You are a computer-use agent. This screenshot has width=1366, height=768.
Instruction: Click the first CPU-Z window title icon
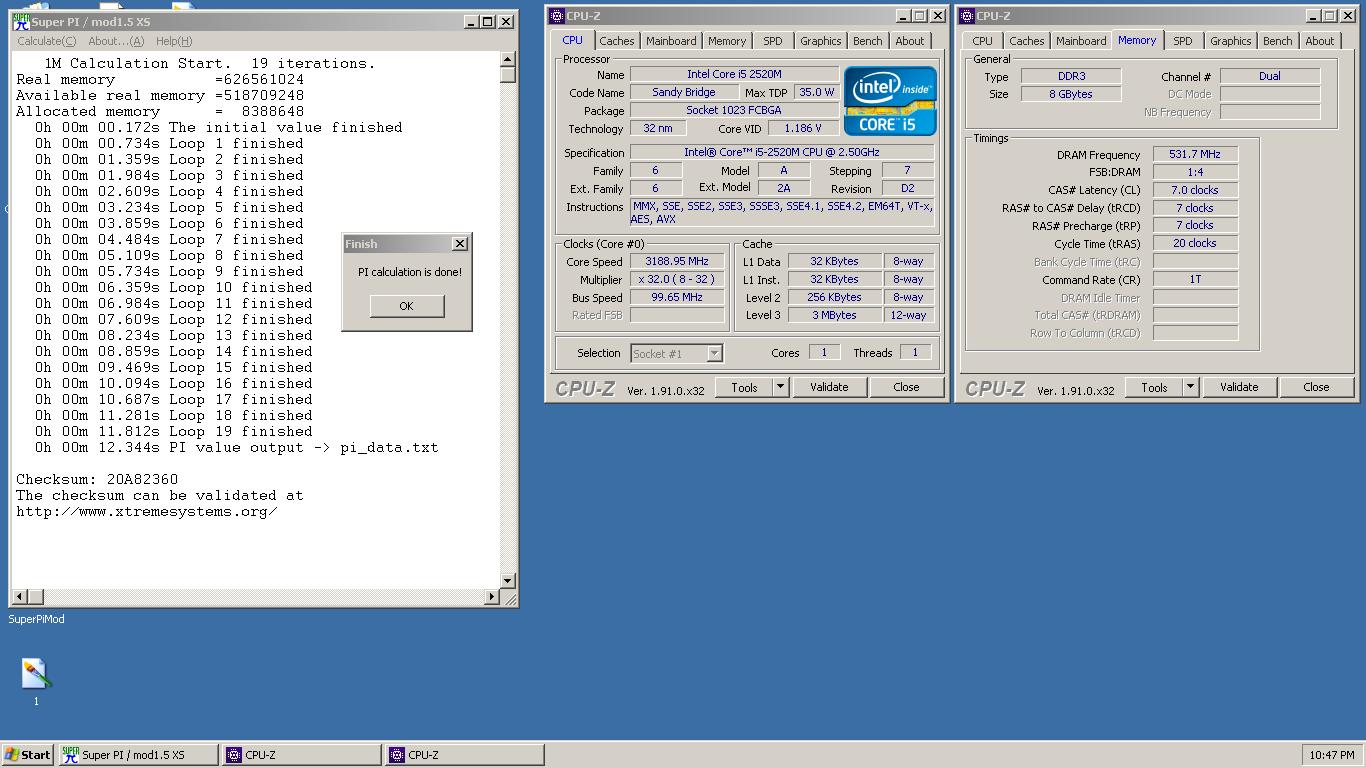557,16
